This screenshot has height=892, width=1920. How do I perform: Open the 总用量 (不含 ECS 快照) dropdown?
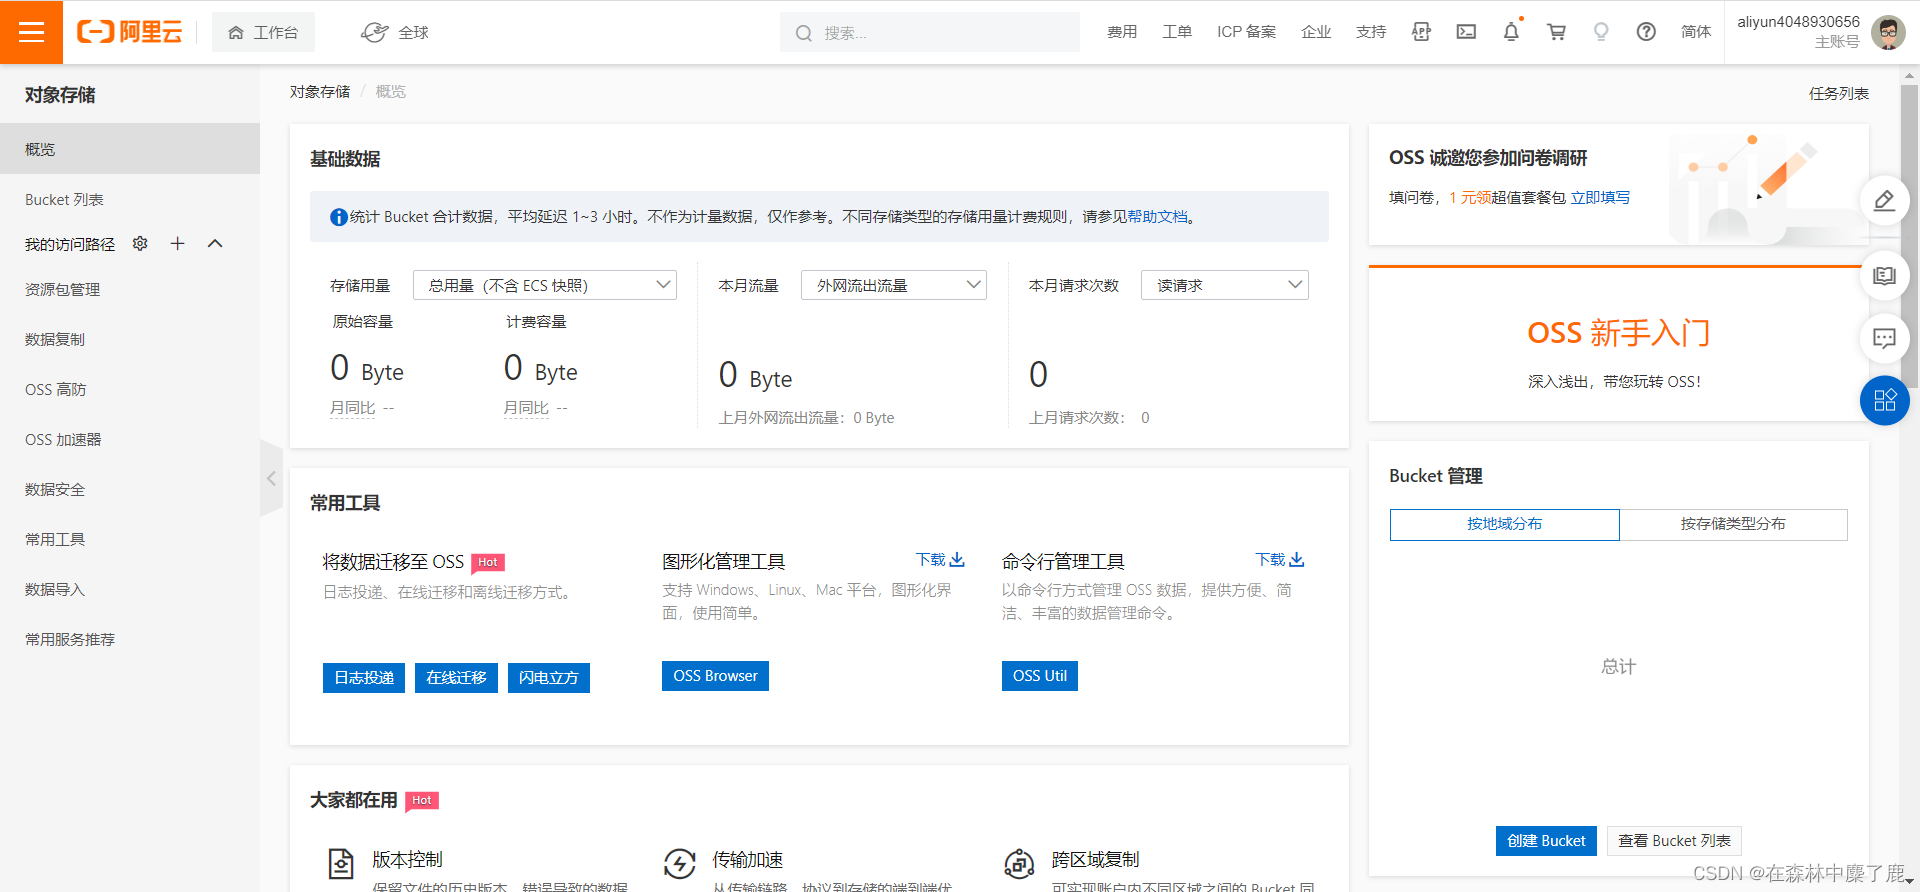click(x=545, y=285)
